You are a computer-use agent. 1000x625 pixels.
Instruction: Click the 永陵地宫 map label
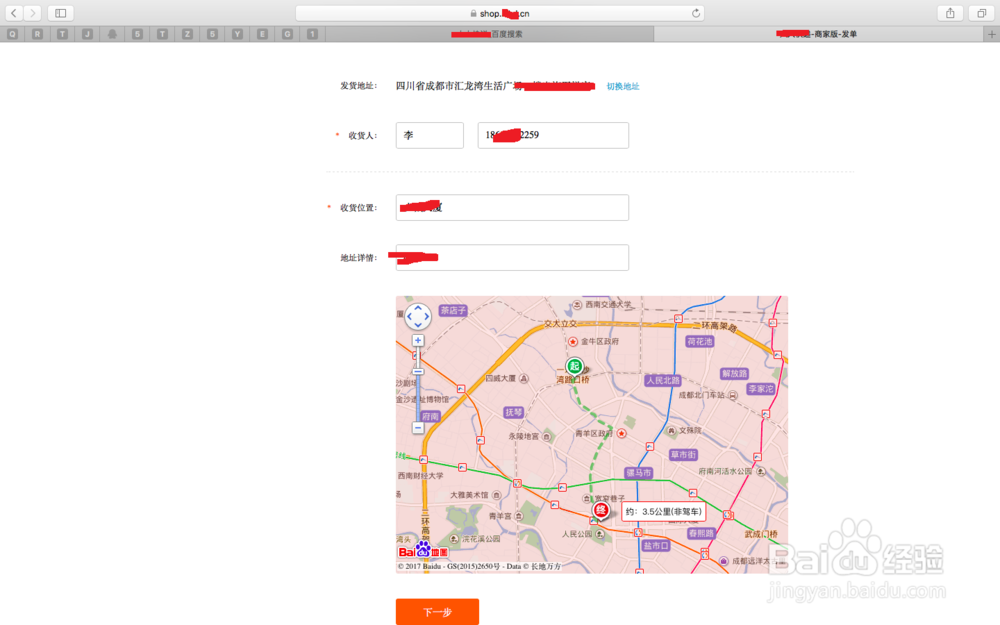pos(524,436)
